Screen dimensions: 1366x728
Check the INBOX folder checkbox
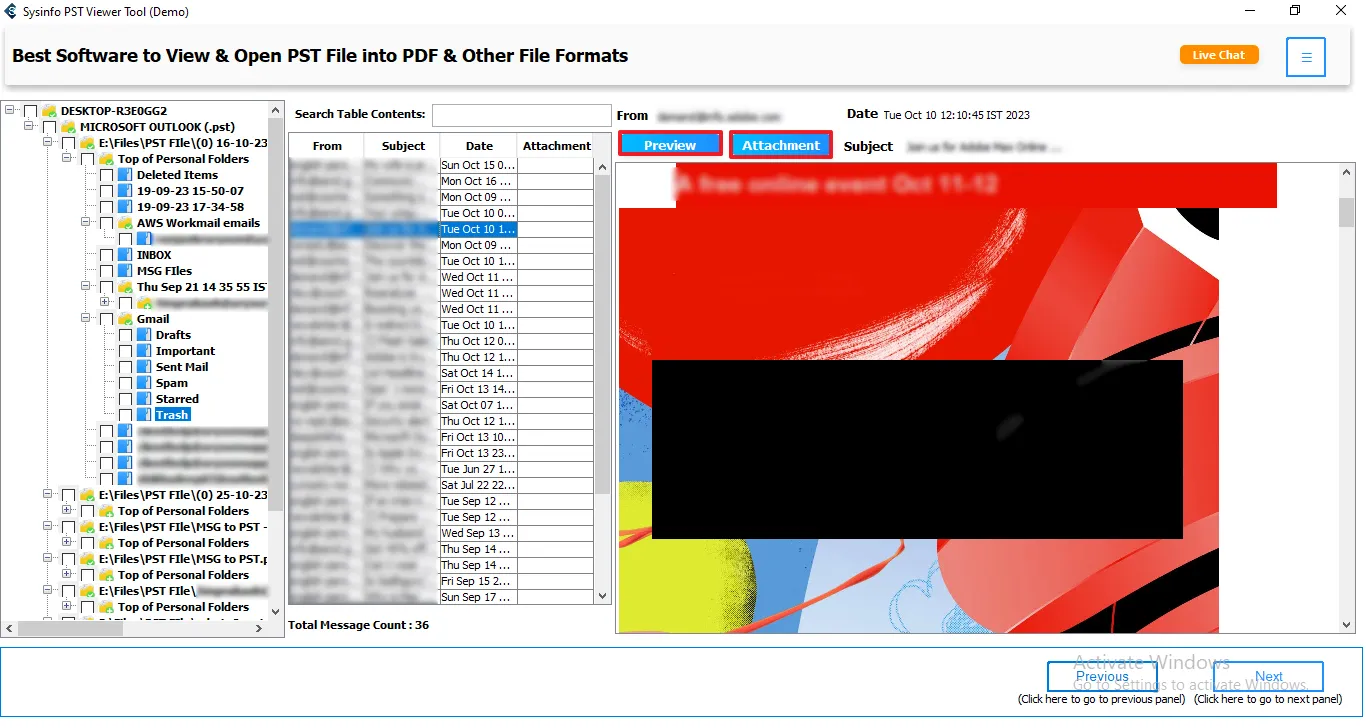(x=106, y=255)
